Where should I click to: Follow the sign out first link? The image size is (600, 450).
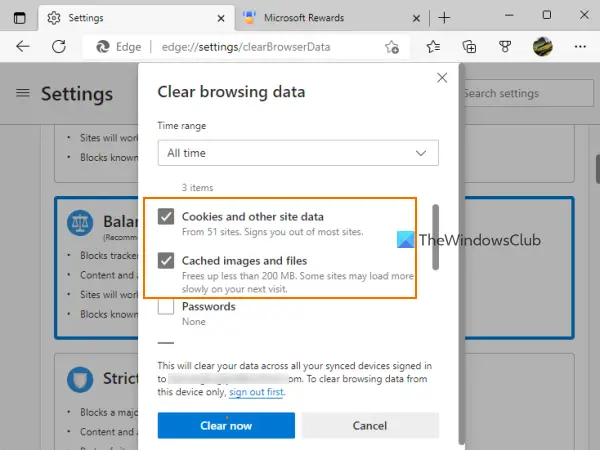(256, 392)
